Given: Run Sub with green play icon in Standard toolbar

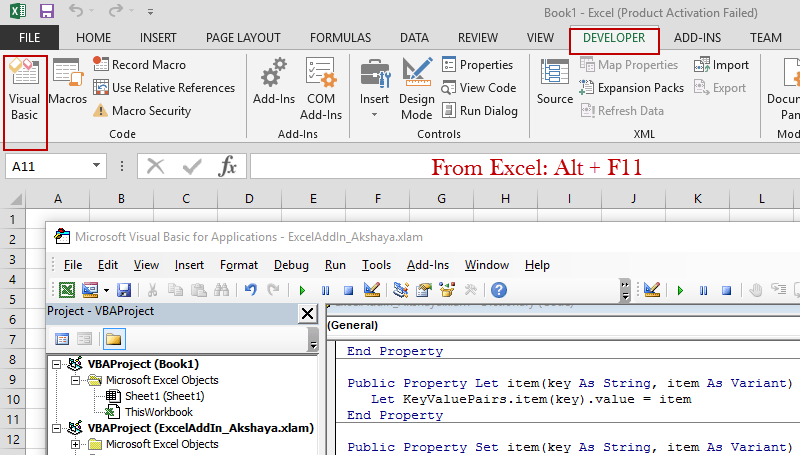Looking at the screenshot, I should pyautogui.click(x=302, y=291).
